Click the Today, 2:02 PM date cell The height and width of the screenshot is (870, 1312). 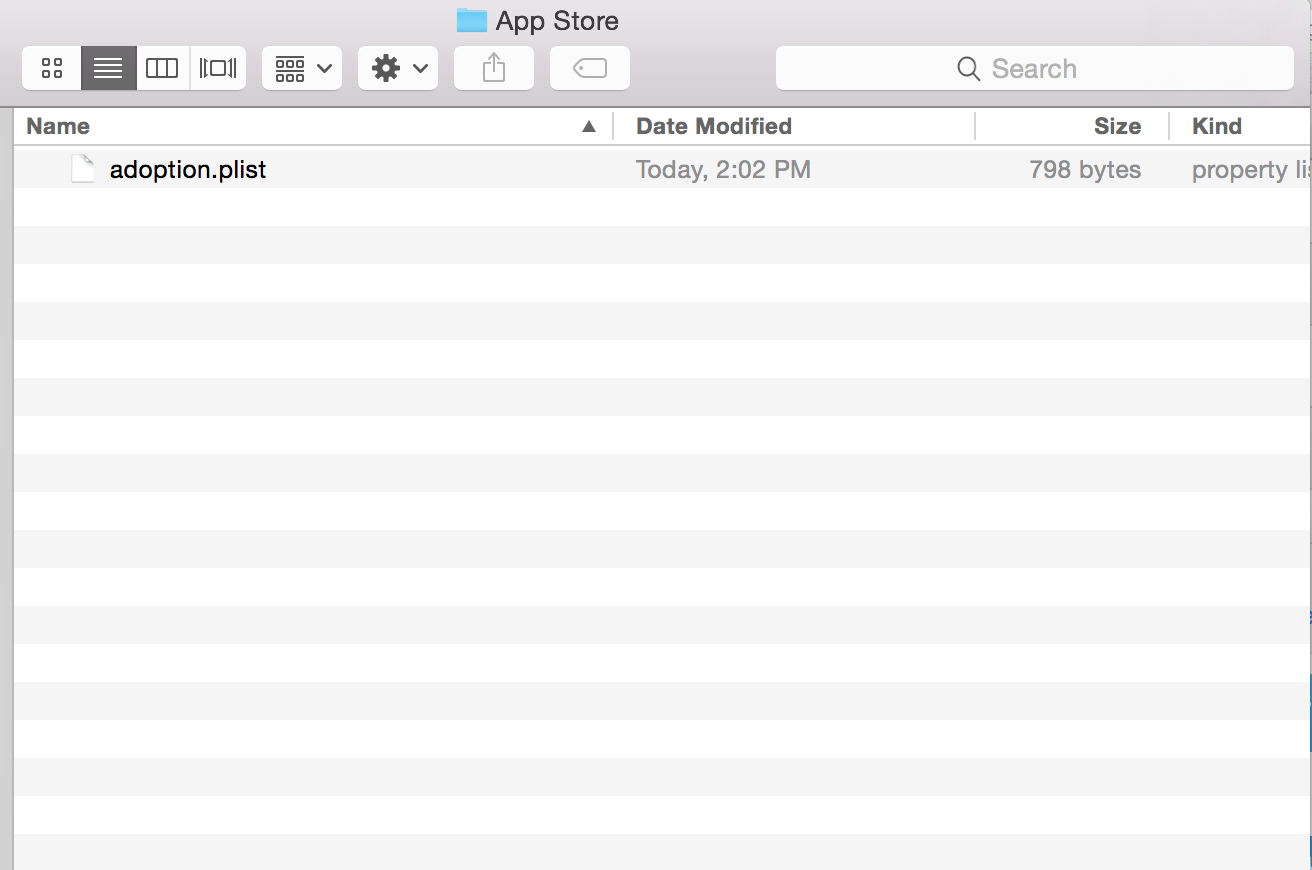(x=723, y=170)
